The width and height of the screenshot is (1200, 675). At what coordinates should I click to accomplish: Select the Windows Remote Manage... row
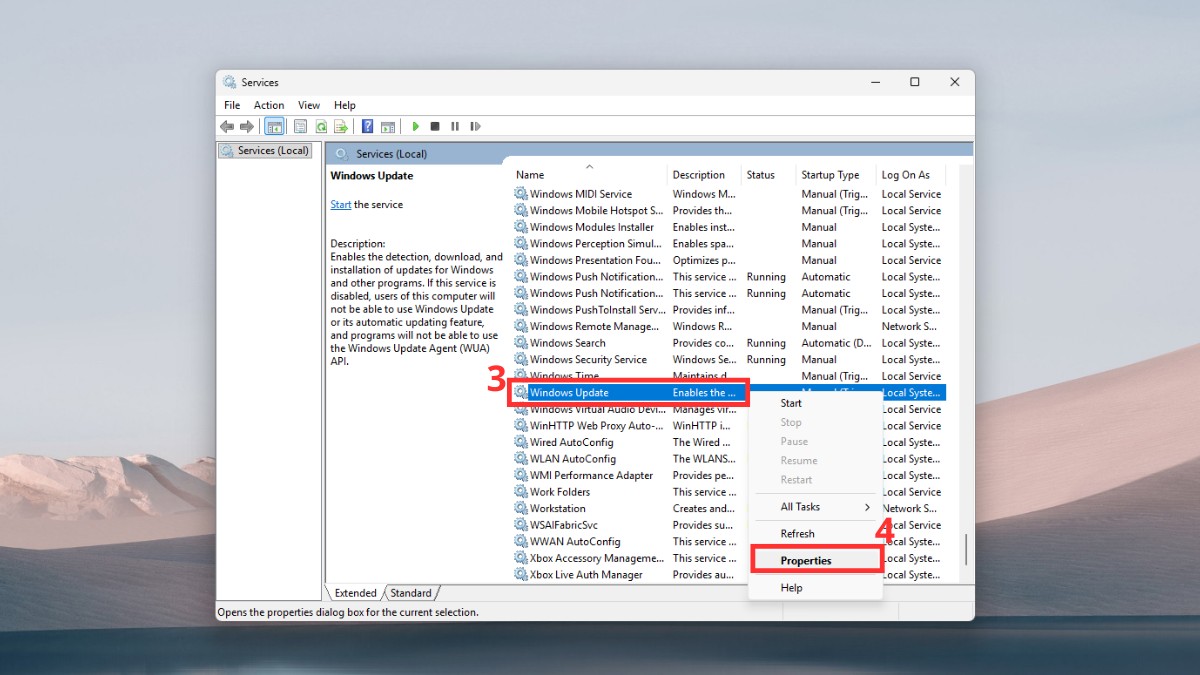pos(728,326)
